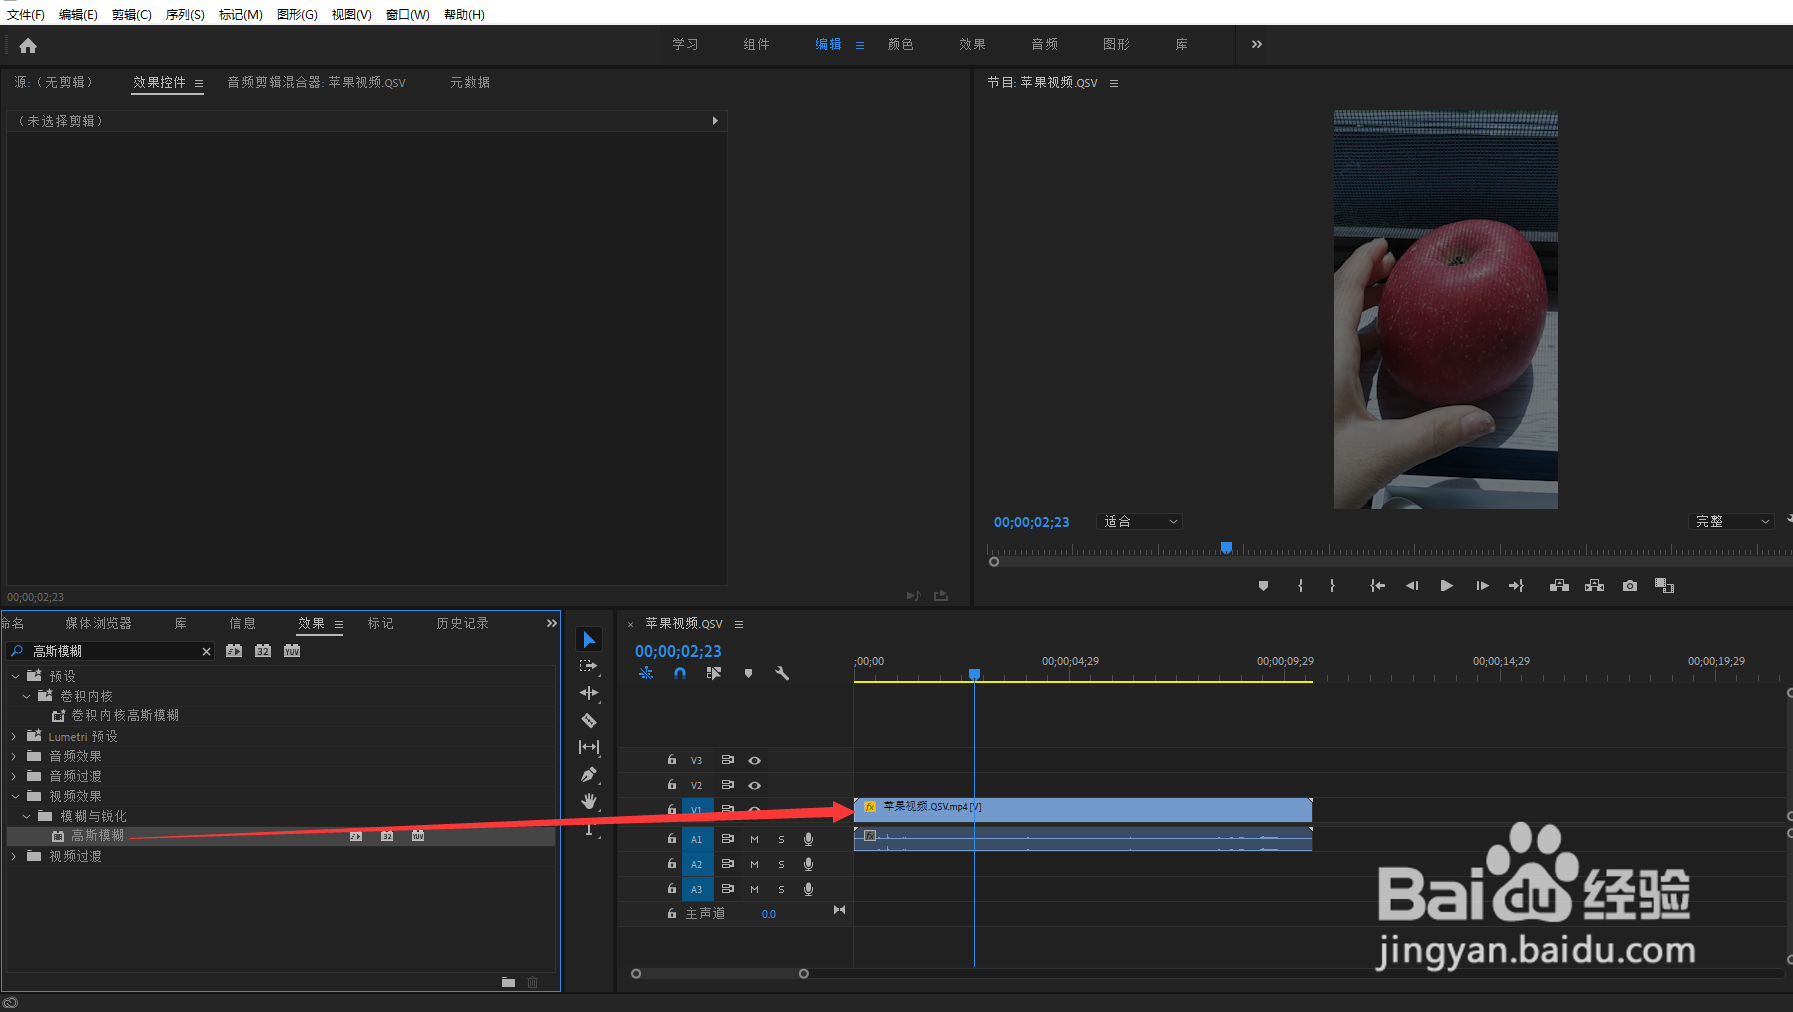1793x1012 pixels.
Task: Enable voice-over record on A3
Action: 808,889
